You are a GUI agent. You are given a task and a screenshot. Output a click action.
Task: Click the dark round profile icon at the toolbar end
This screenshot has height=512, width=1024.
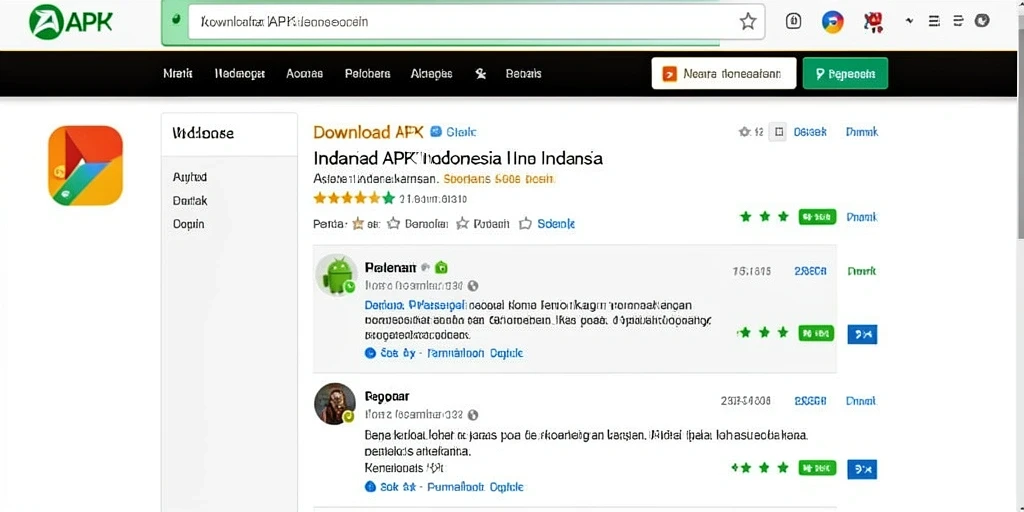[982, 21]
